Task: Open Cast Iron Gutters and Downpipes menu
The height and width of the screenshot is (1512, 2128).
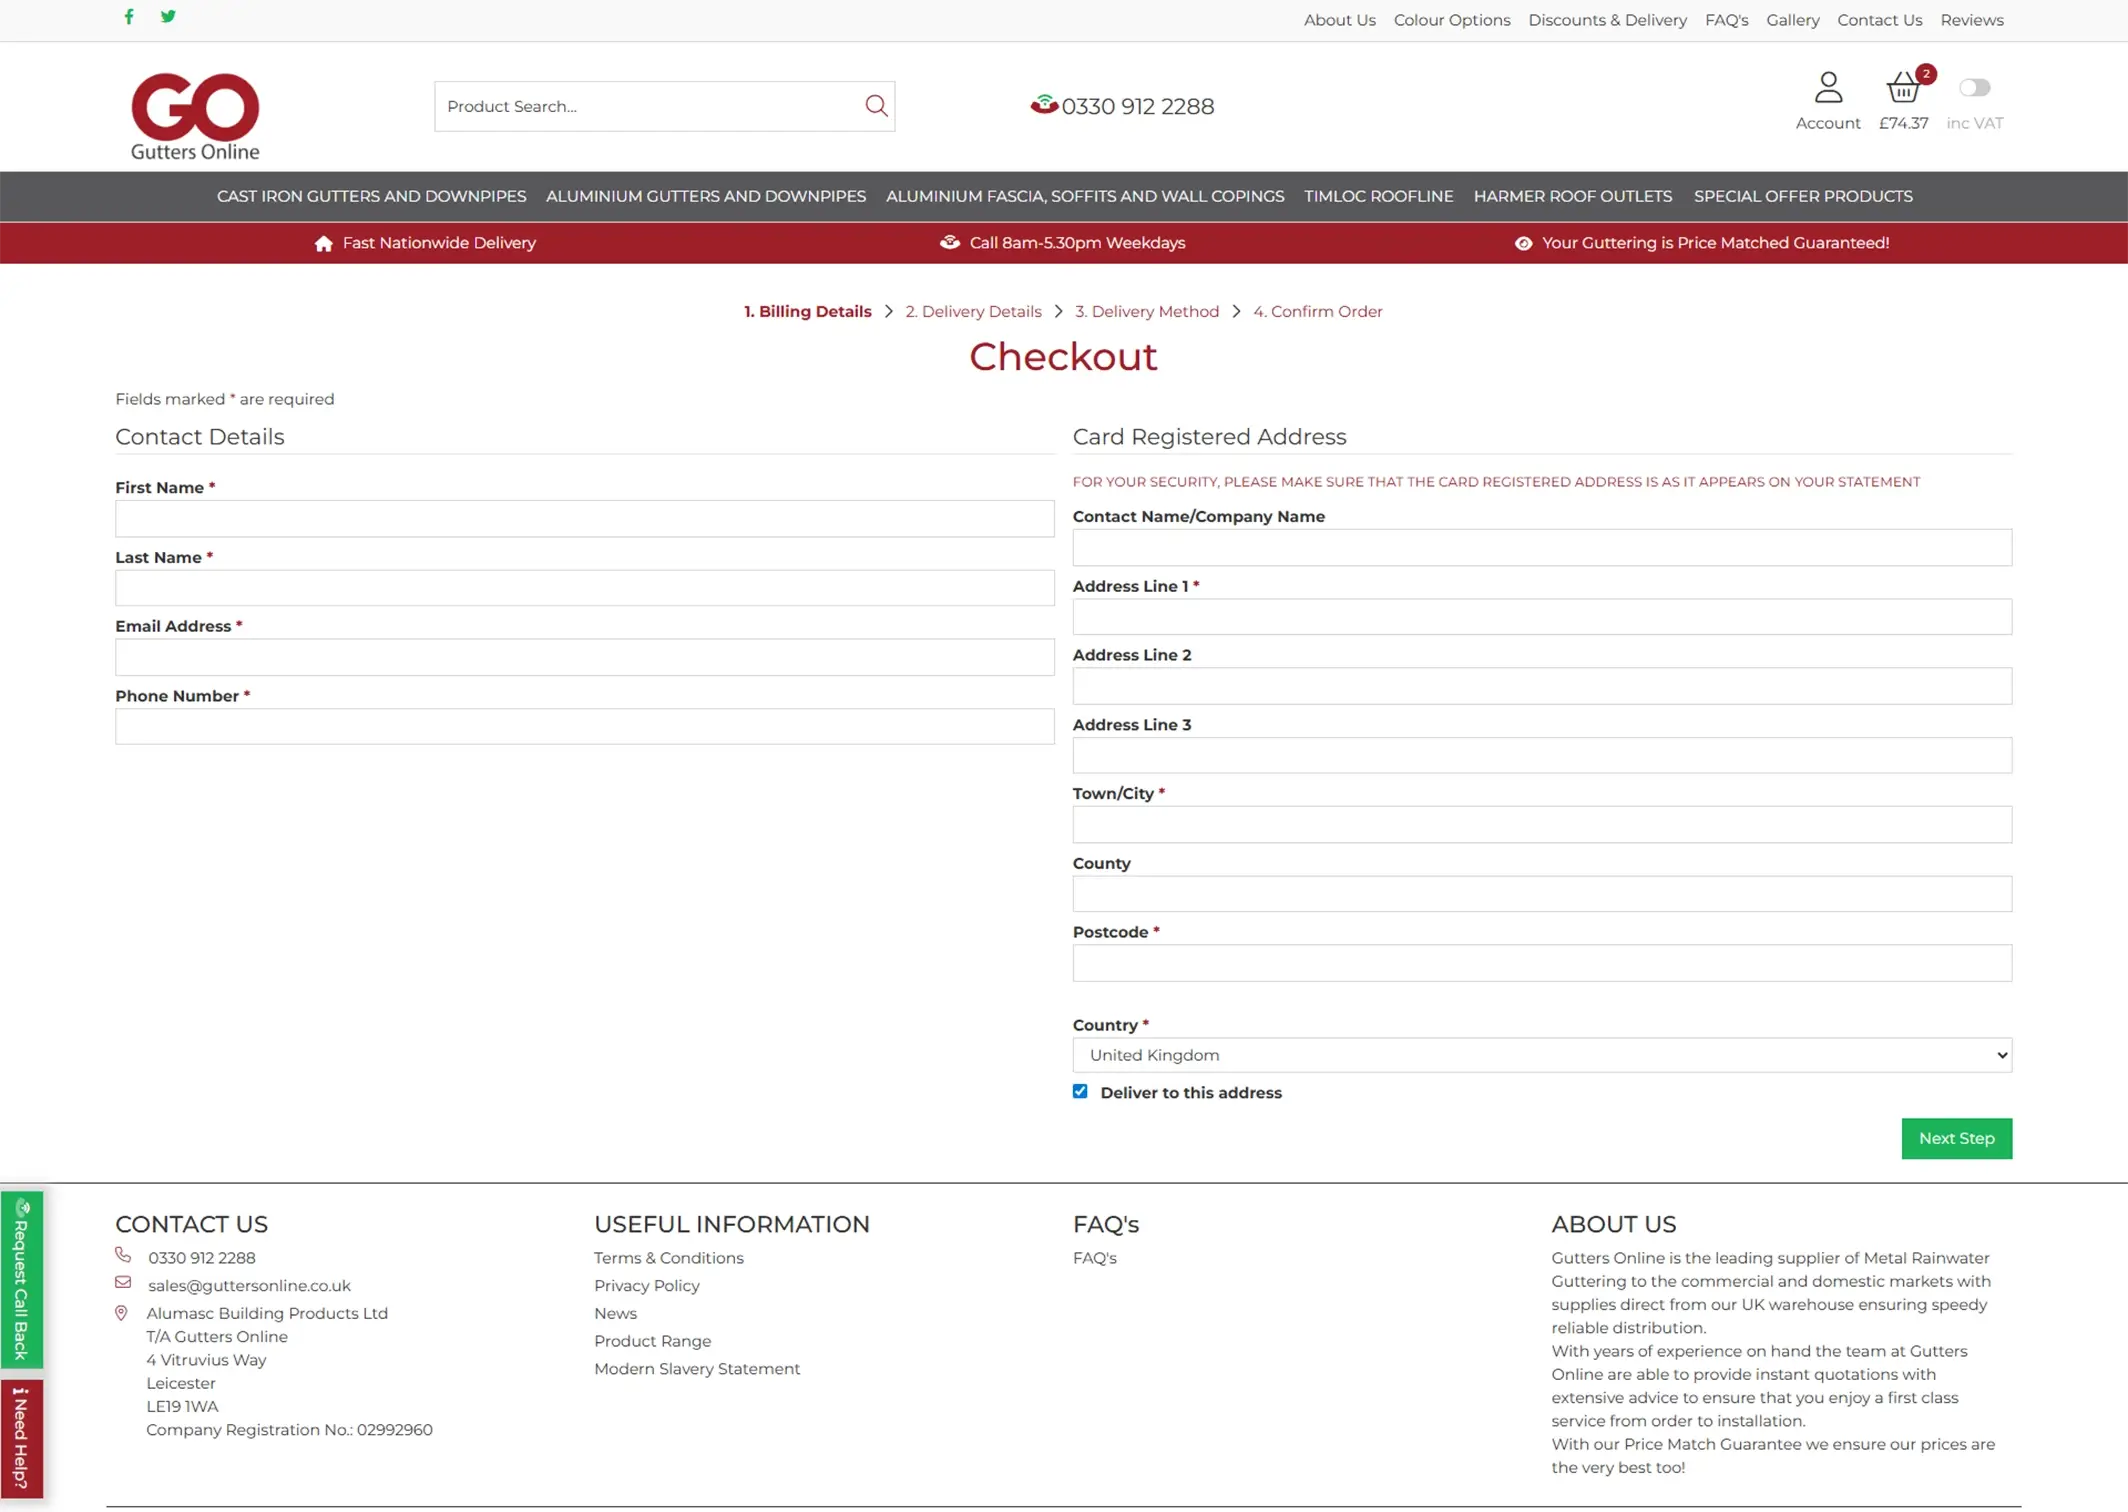Action: click(371, 197)
